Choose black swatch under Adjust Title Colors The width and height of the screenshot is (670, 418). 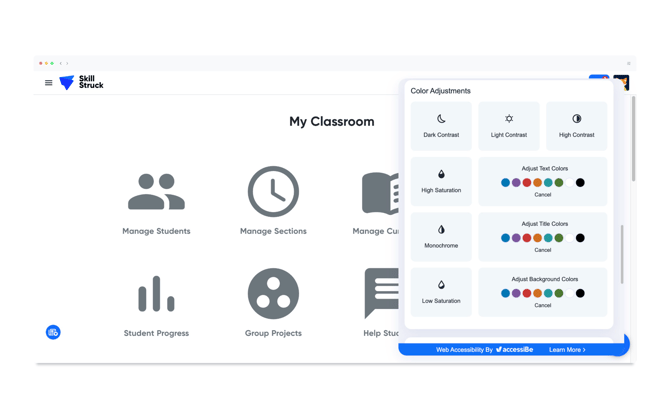pos(580,238)
